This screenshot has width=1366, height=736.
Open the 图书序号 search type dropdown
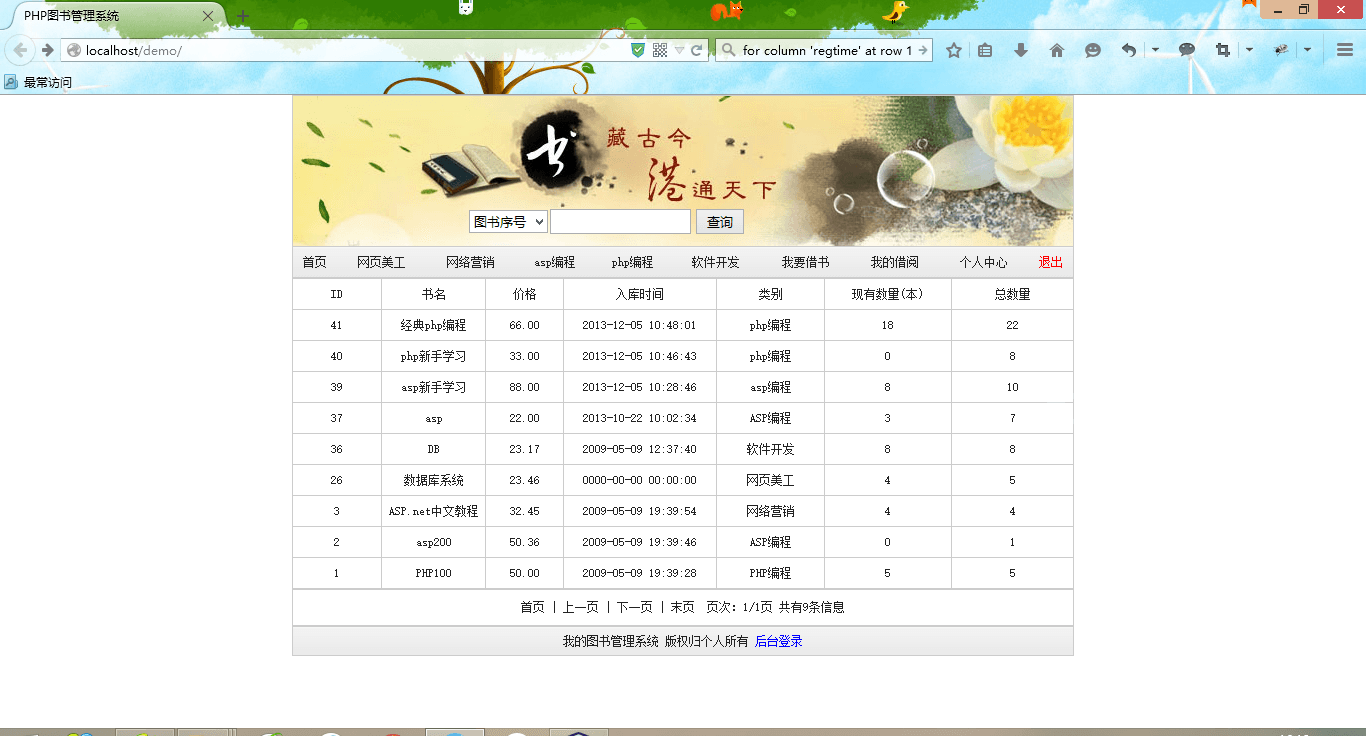(x=508, y=222)
